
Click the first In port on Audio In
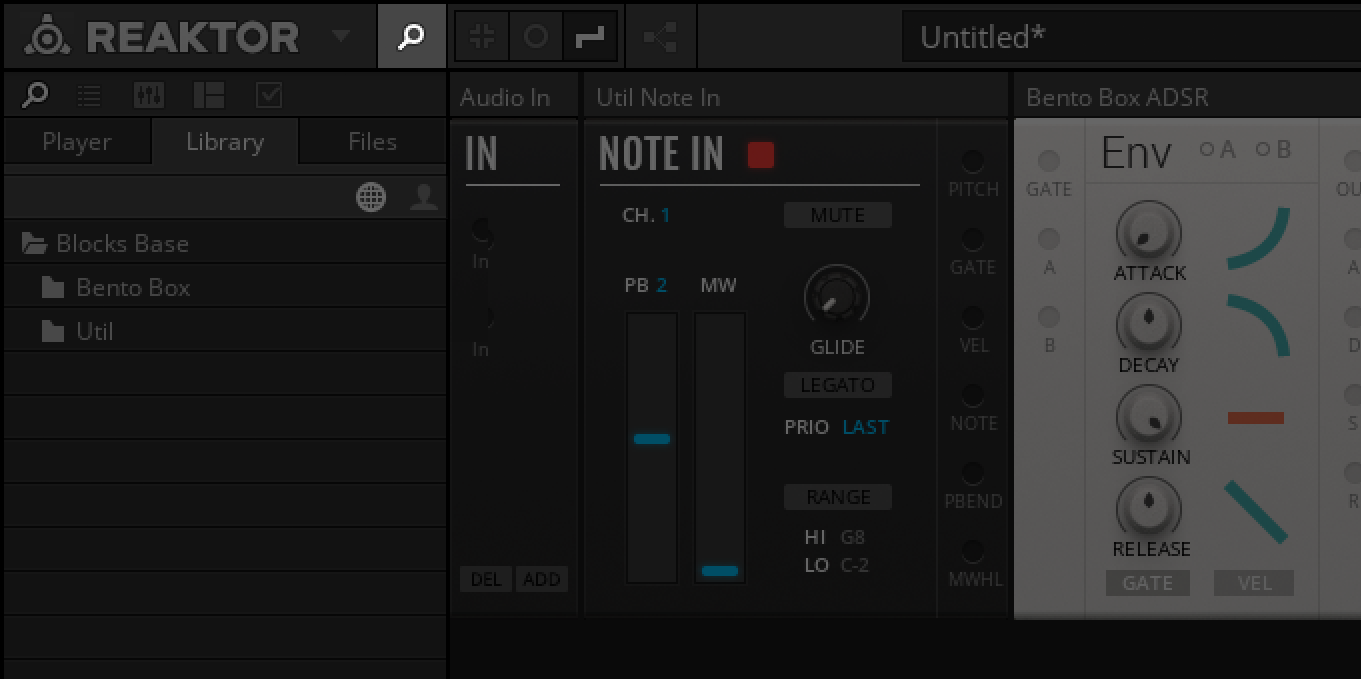coord(482,231)
